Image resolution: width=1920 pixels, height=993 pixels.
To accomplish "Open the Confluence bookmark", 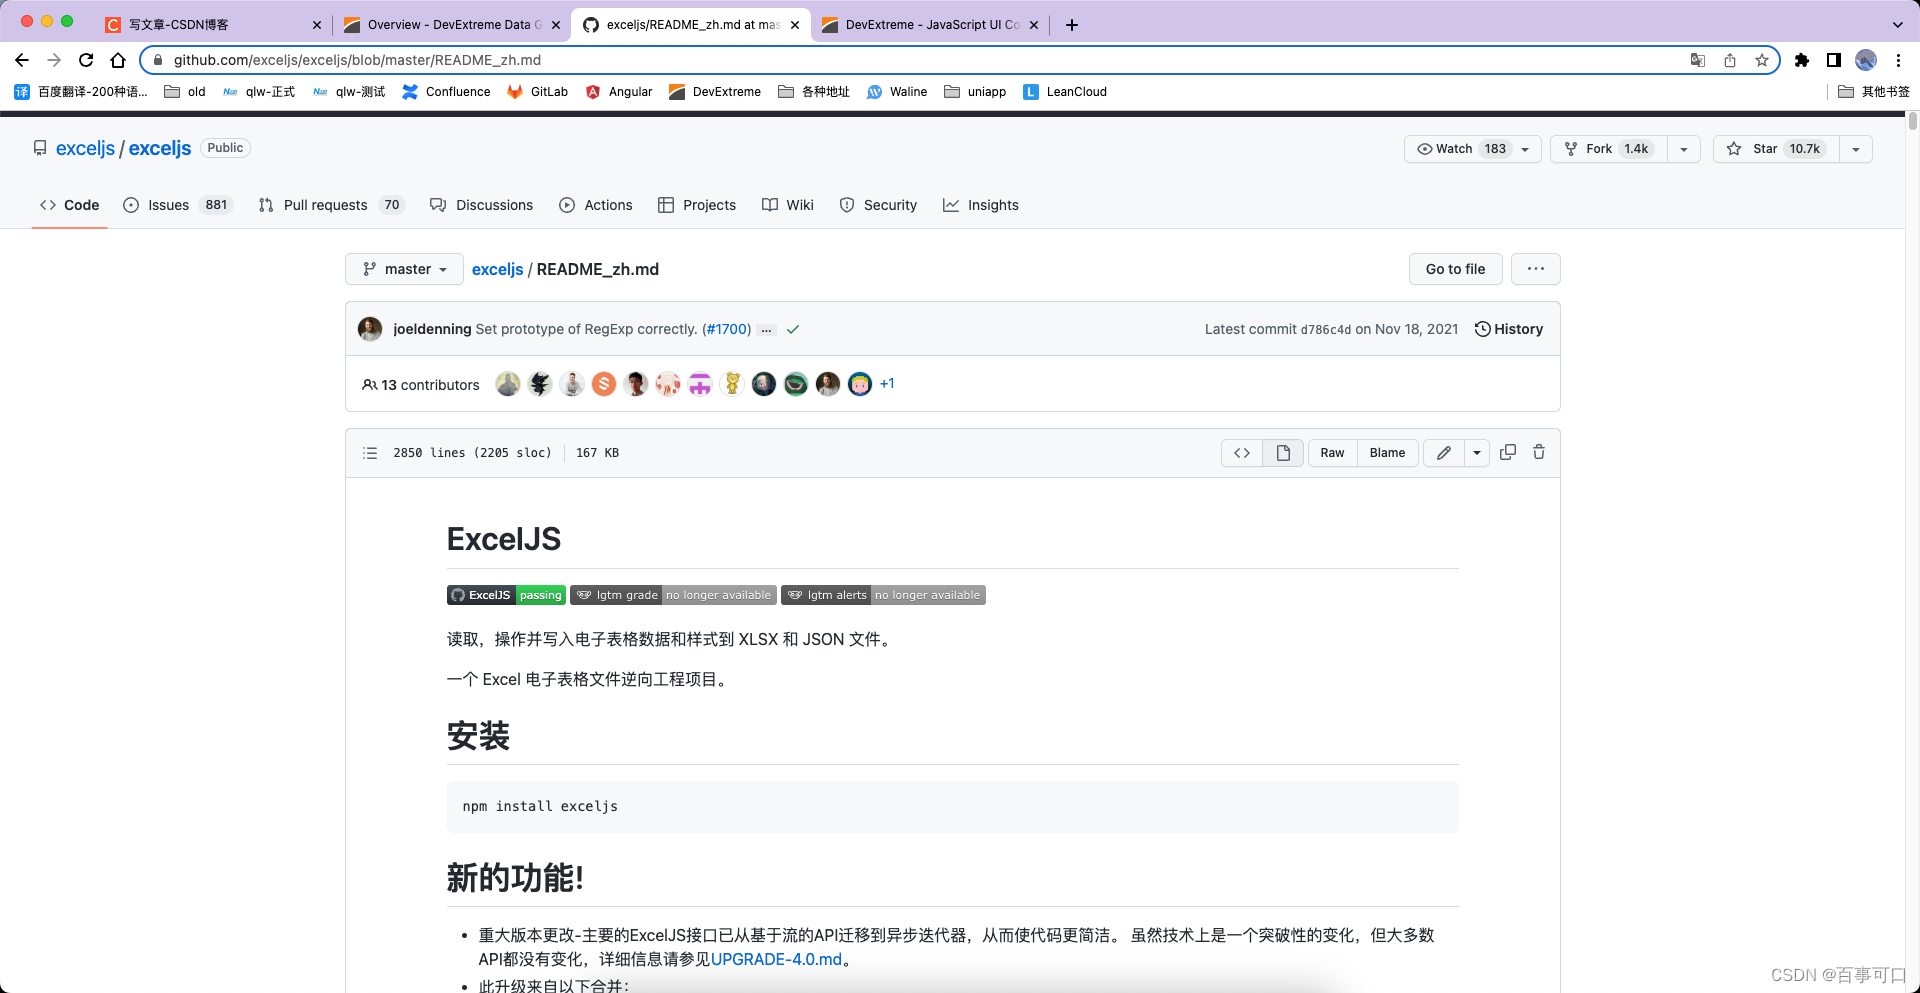I will (446, 92).
